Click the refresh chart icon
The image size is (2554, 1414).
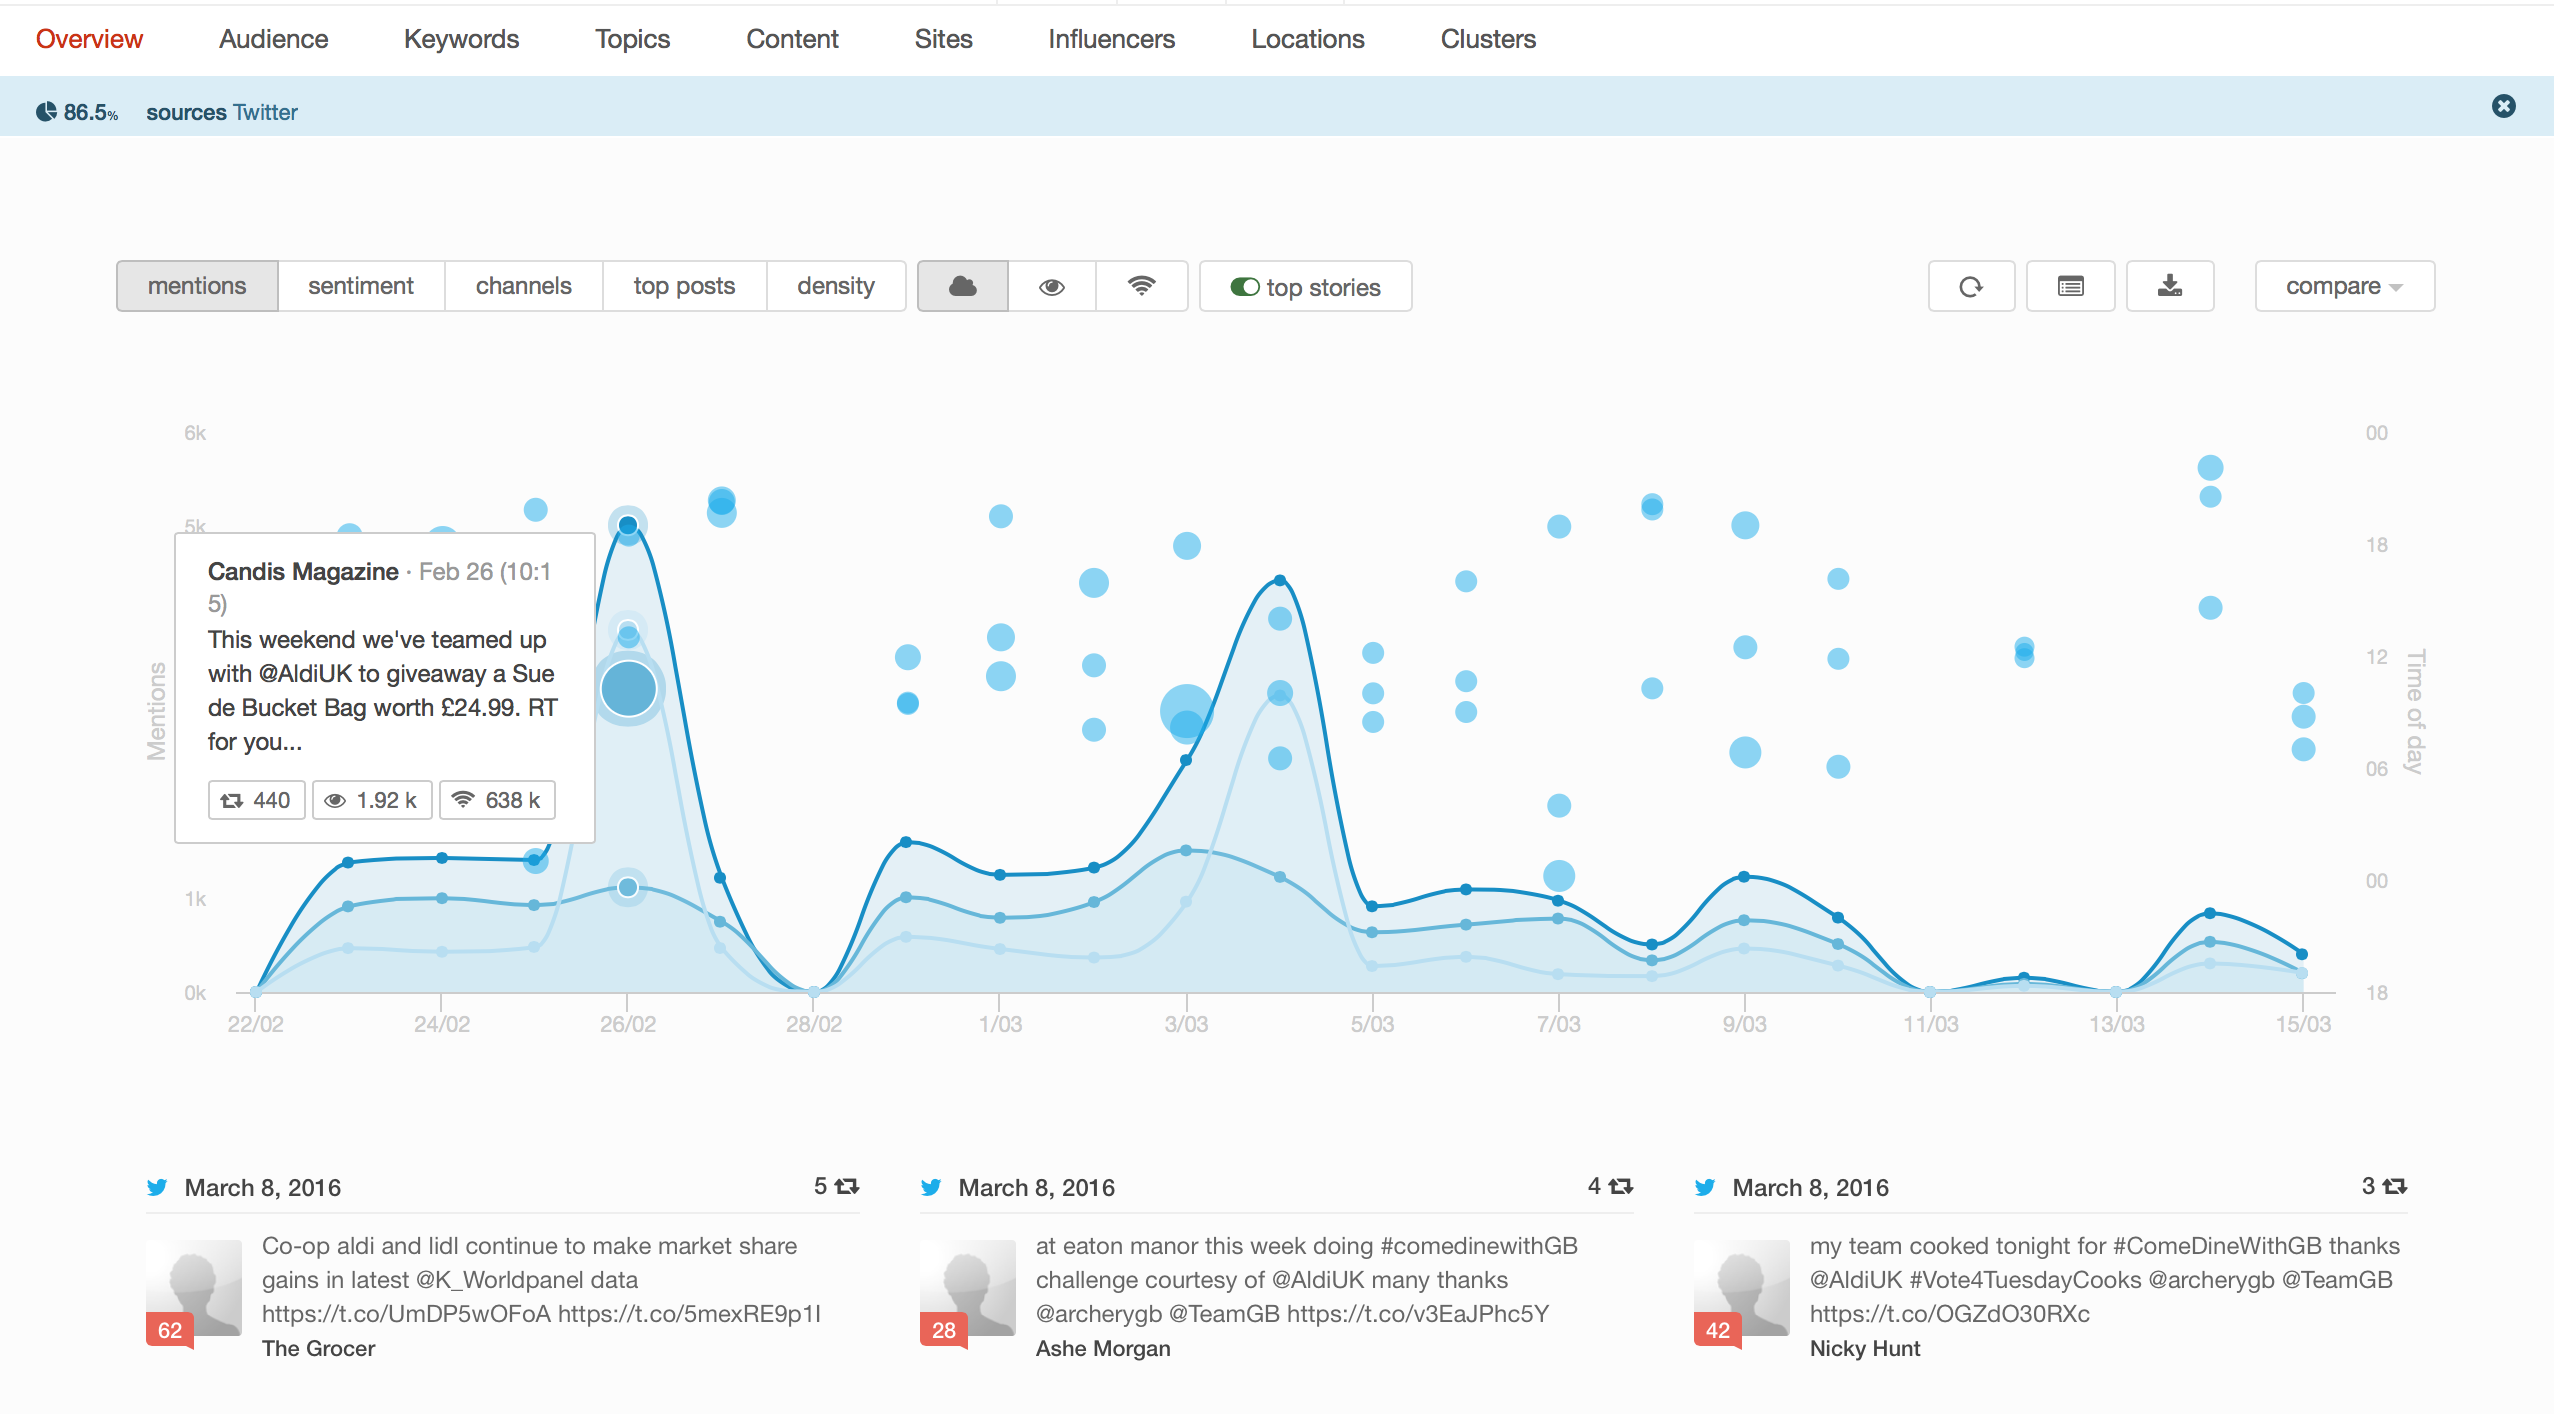(1970, 287)
